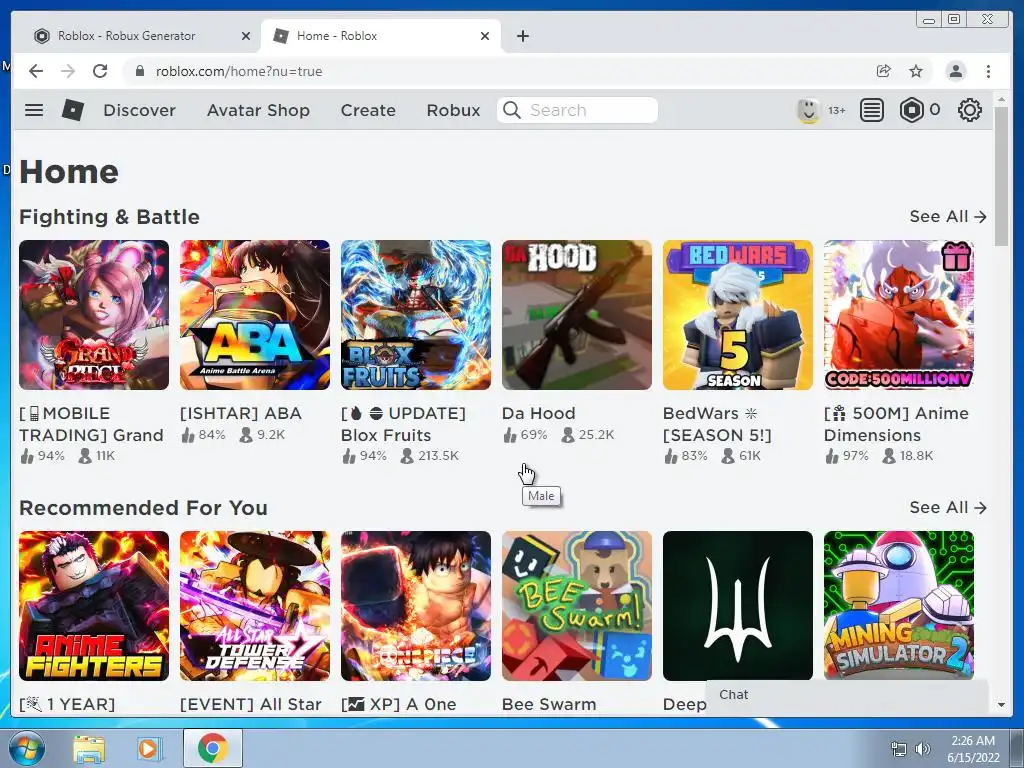
Task: Click the 13+ age label
Action: click(x=837, y=110)
